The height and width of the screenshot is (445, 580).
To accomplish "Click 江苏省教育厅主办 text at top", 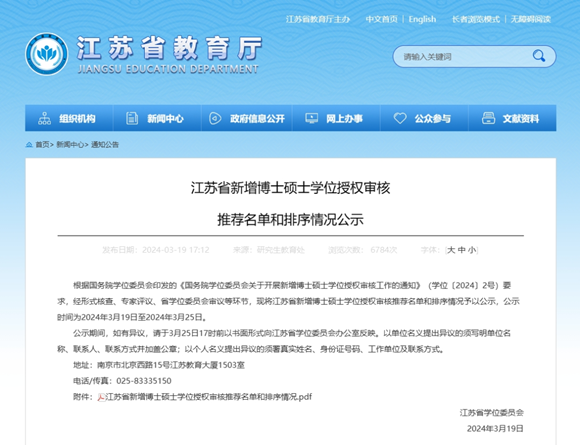I will 318,19.
